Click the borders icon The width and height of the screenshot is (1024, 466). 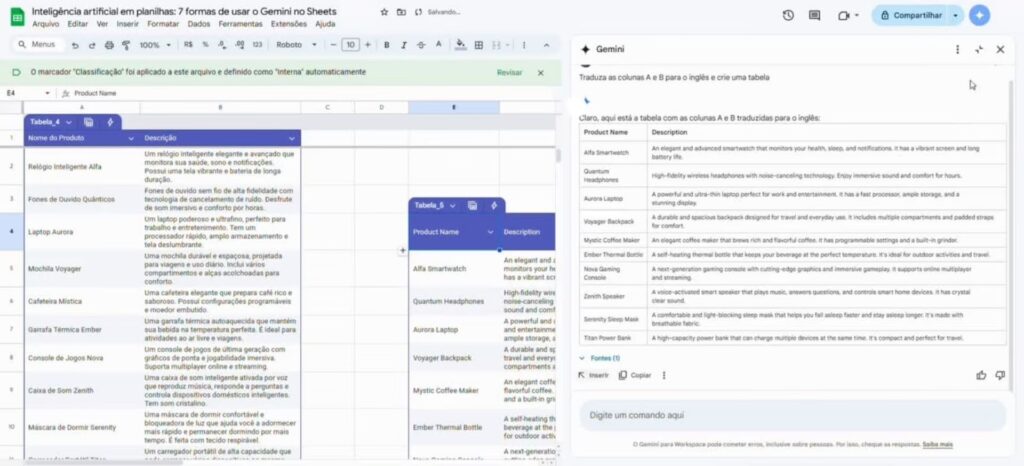(x=479, y=45)
